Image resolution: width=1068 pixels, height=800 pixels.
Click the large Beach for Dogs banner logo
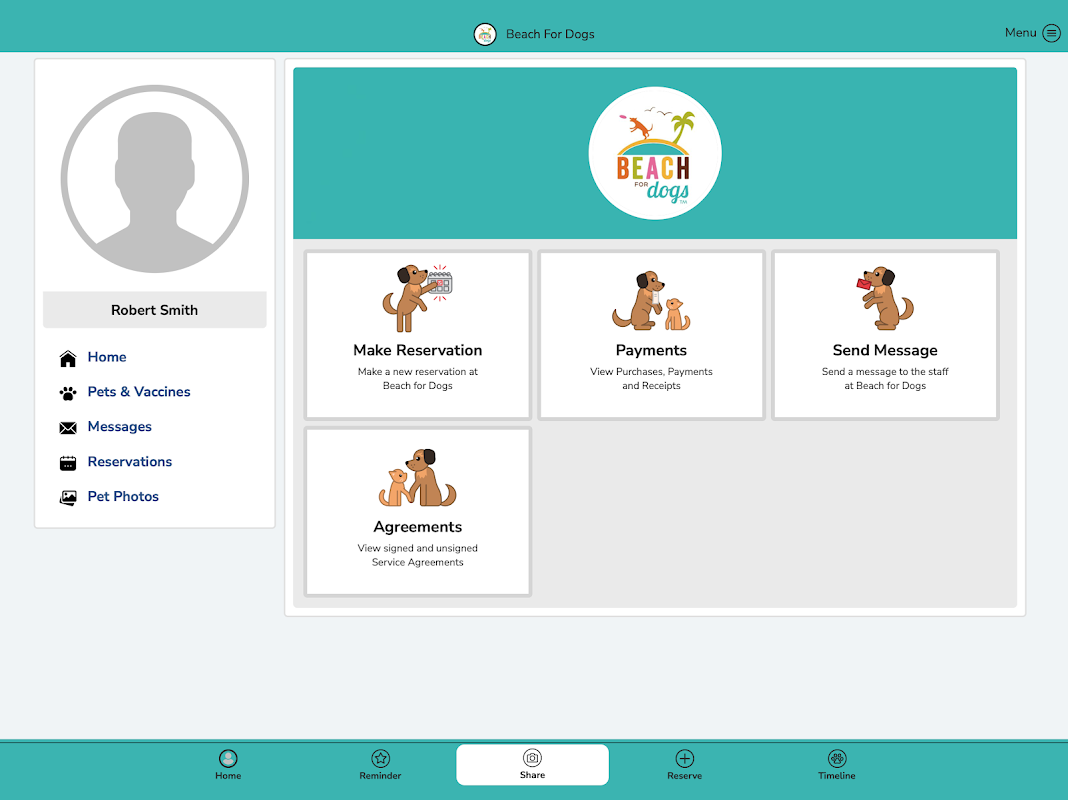[x=655, y=153]
